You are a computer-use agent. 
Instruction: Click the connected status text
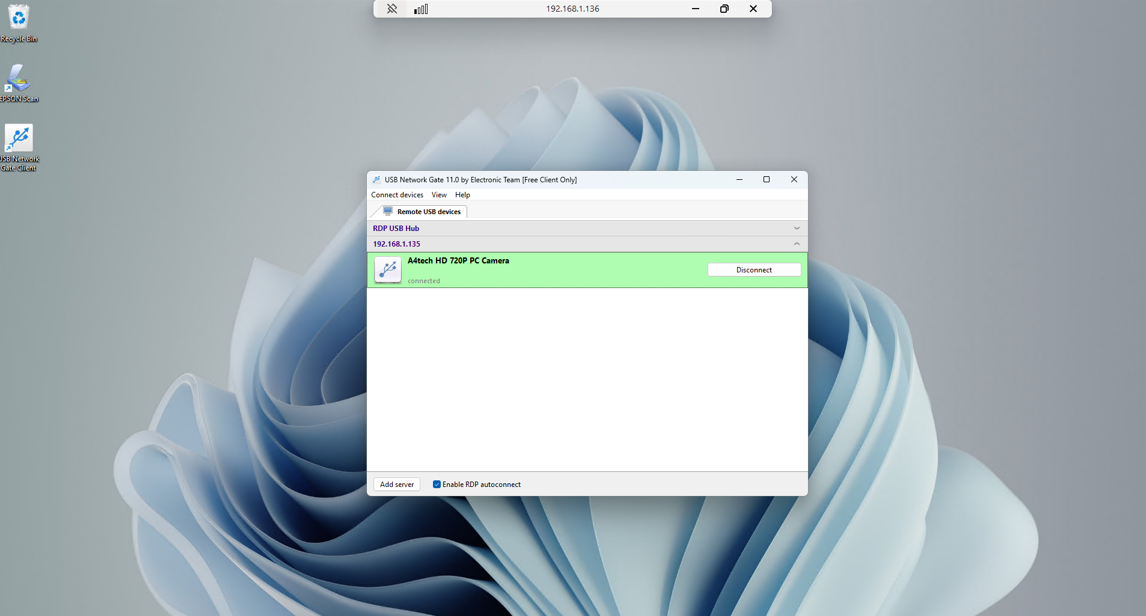tap(424, 281)
